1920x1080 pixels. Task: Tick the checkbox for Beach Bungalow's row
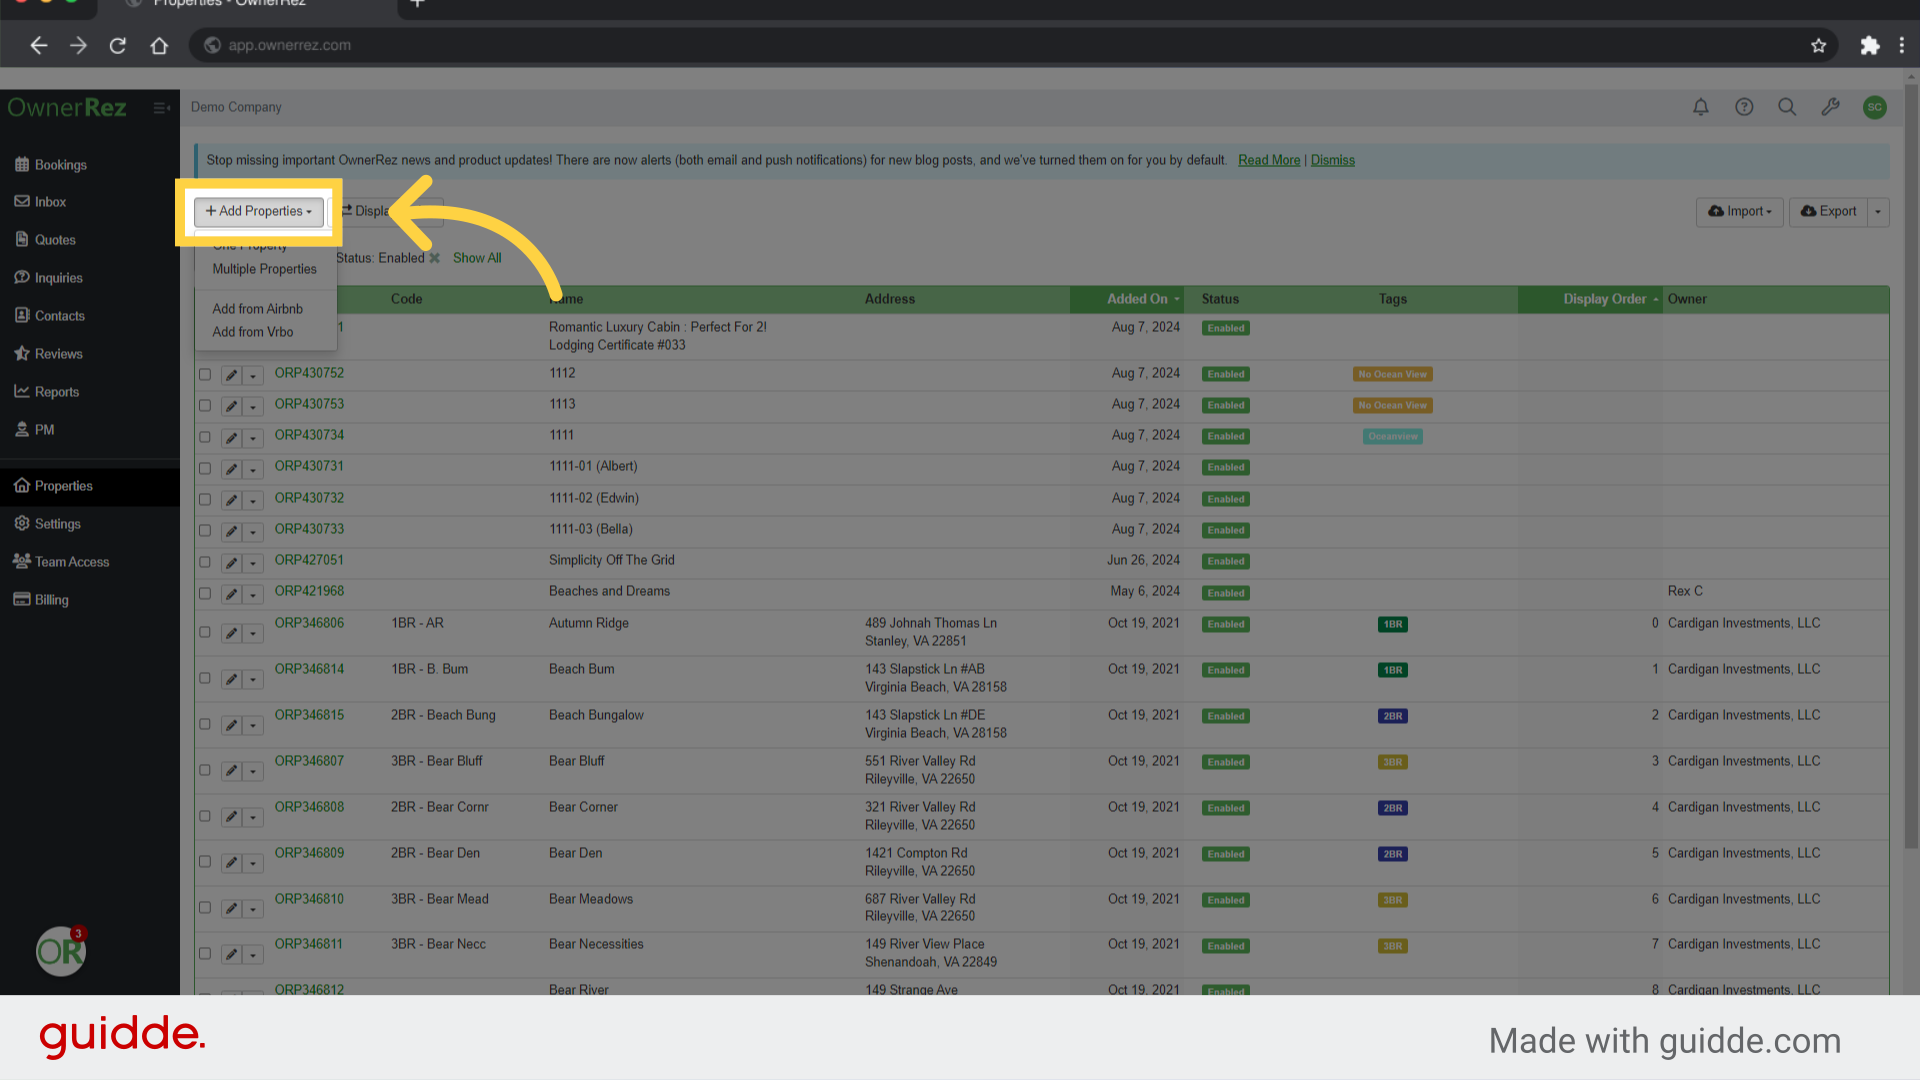pyautogui.click(x=205, y=725)
